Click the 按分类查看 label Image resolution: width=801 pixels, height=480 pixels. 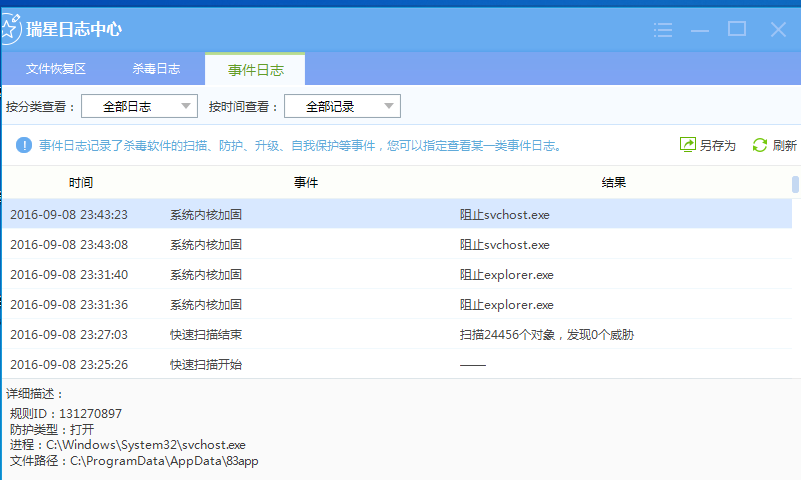point(40,107)
